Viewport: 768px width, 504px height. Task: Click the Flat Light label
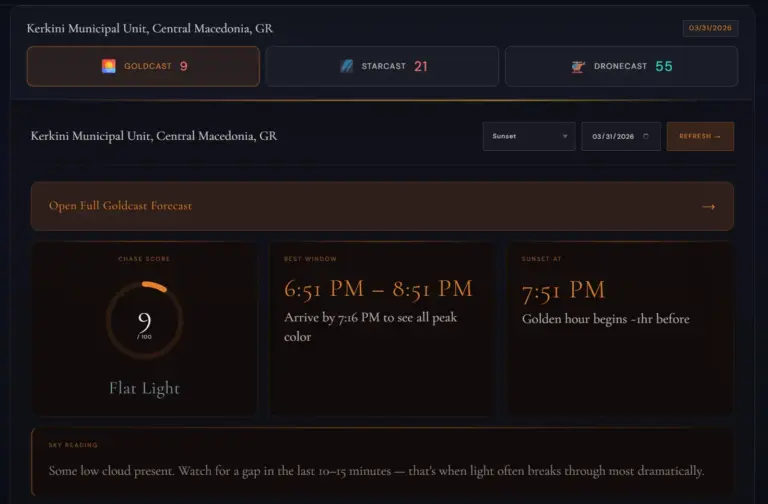(x=144, y=388)
